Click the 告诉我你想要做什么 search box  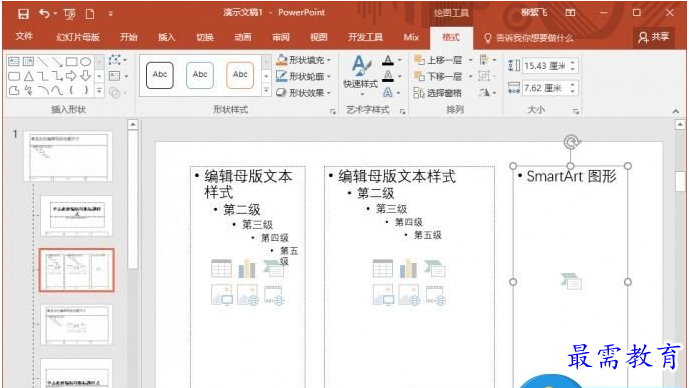point(529,38)
